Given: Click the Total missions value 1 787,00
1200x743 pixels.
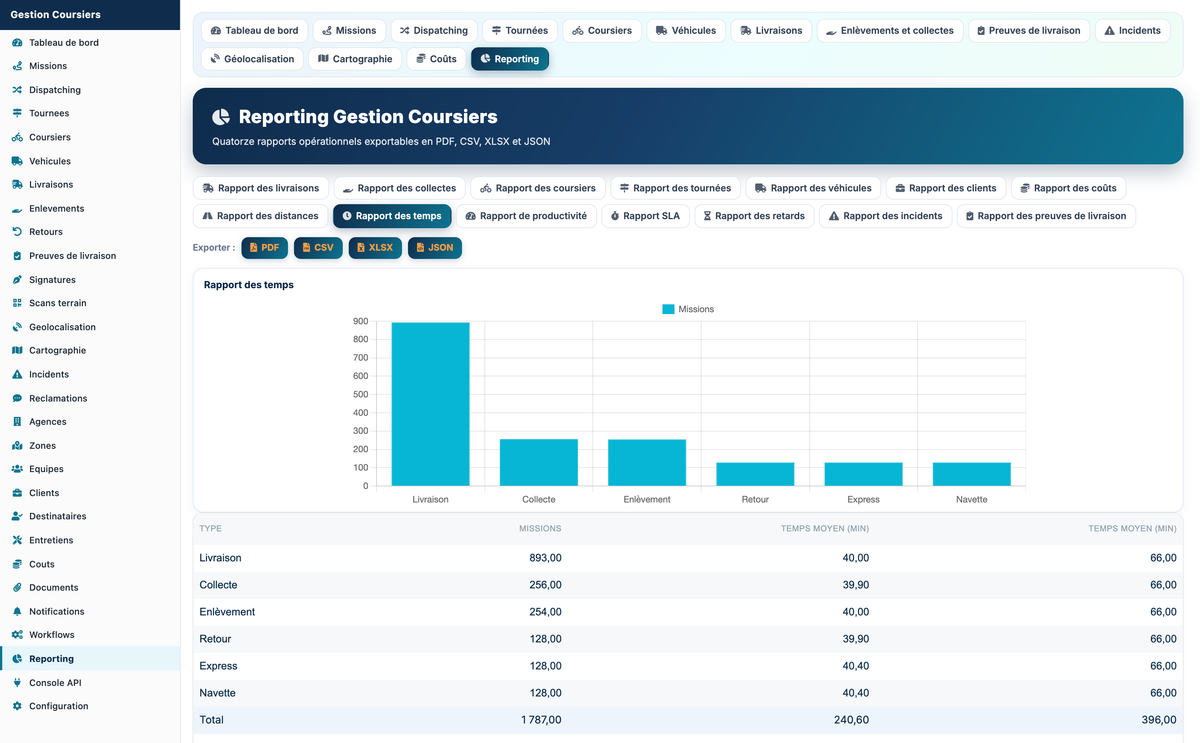Looking at the screenshot, I should tap(541, 720).
